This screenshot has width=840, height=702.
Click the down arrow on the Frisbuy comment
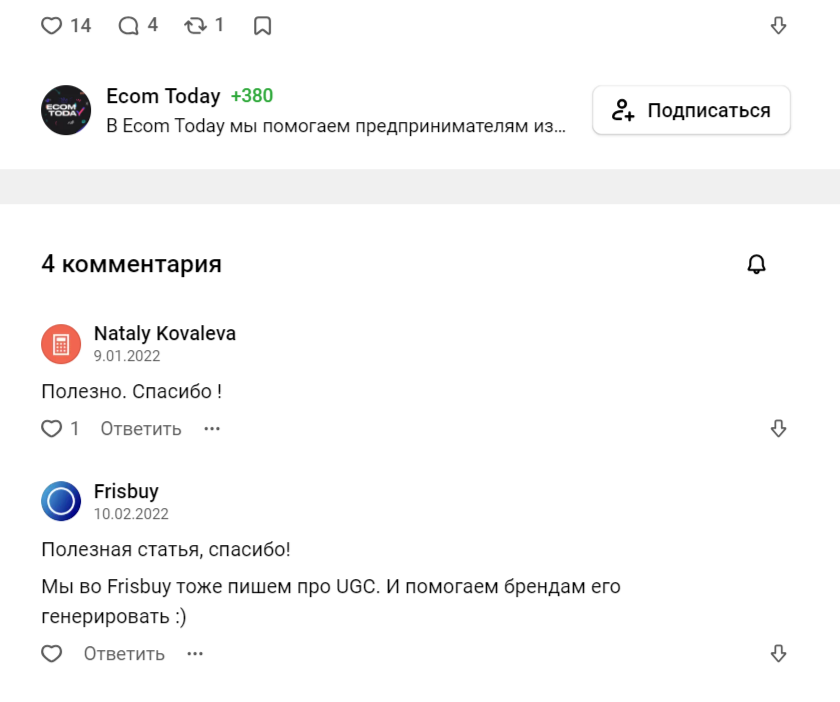pos(779,654)
